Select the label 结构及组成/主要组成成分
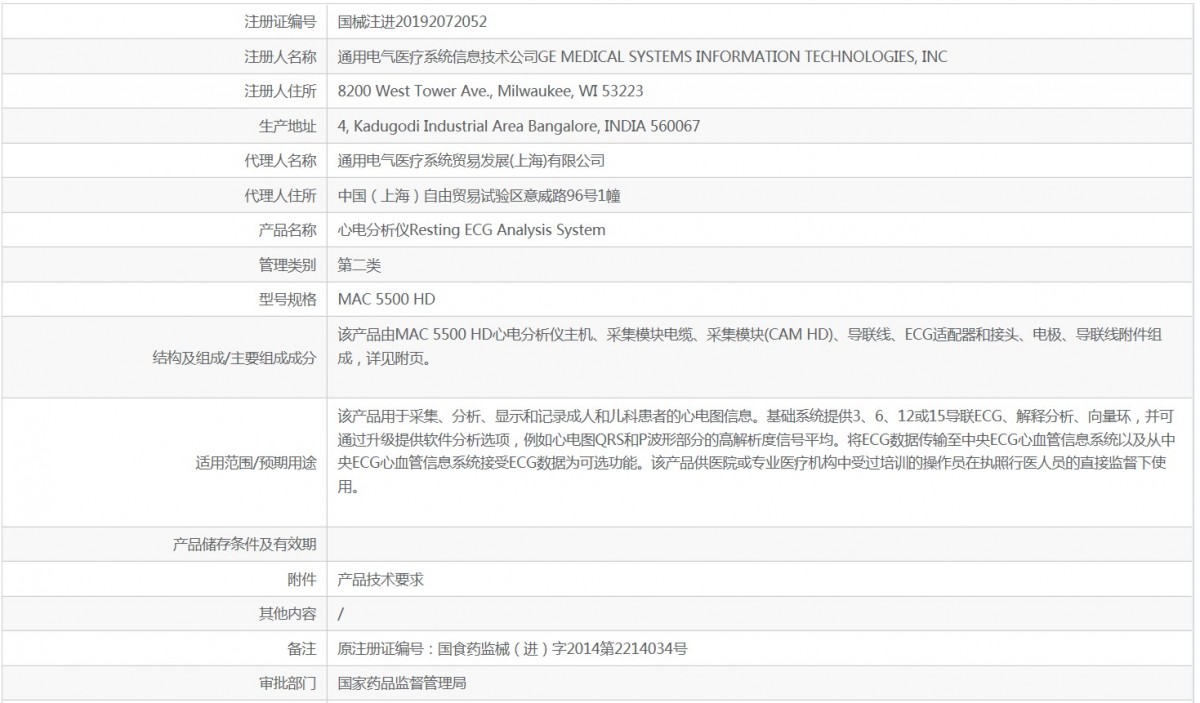Image resolution: width=1200 pixels, height=703 pixels. click(x=232, y=357)
